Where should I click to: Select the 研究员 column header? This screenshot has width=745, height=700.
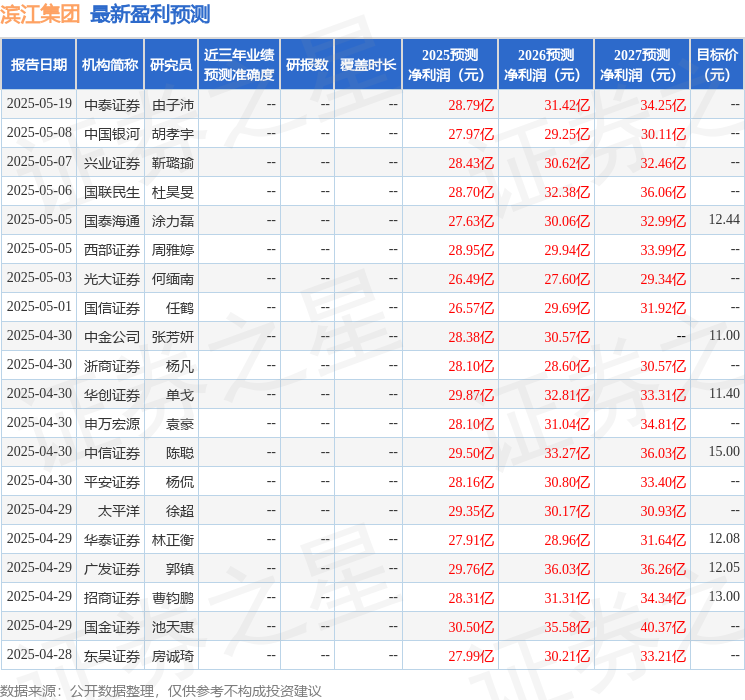pos(171,64)
